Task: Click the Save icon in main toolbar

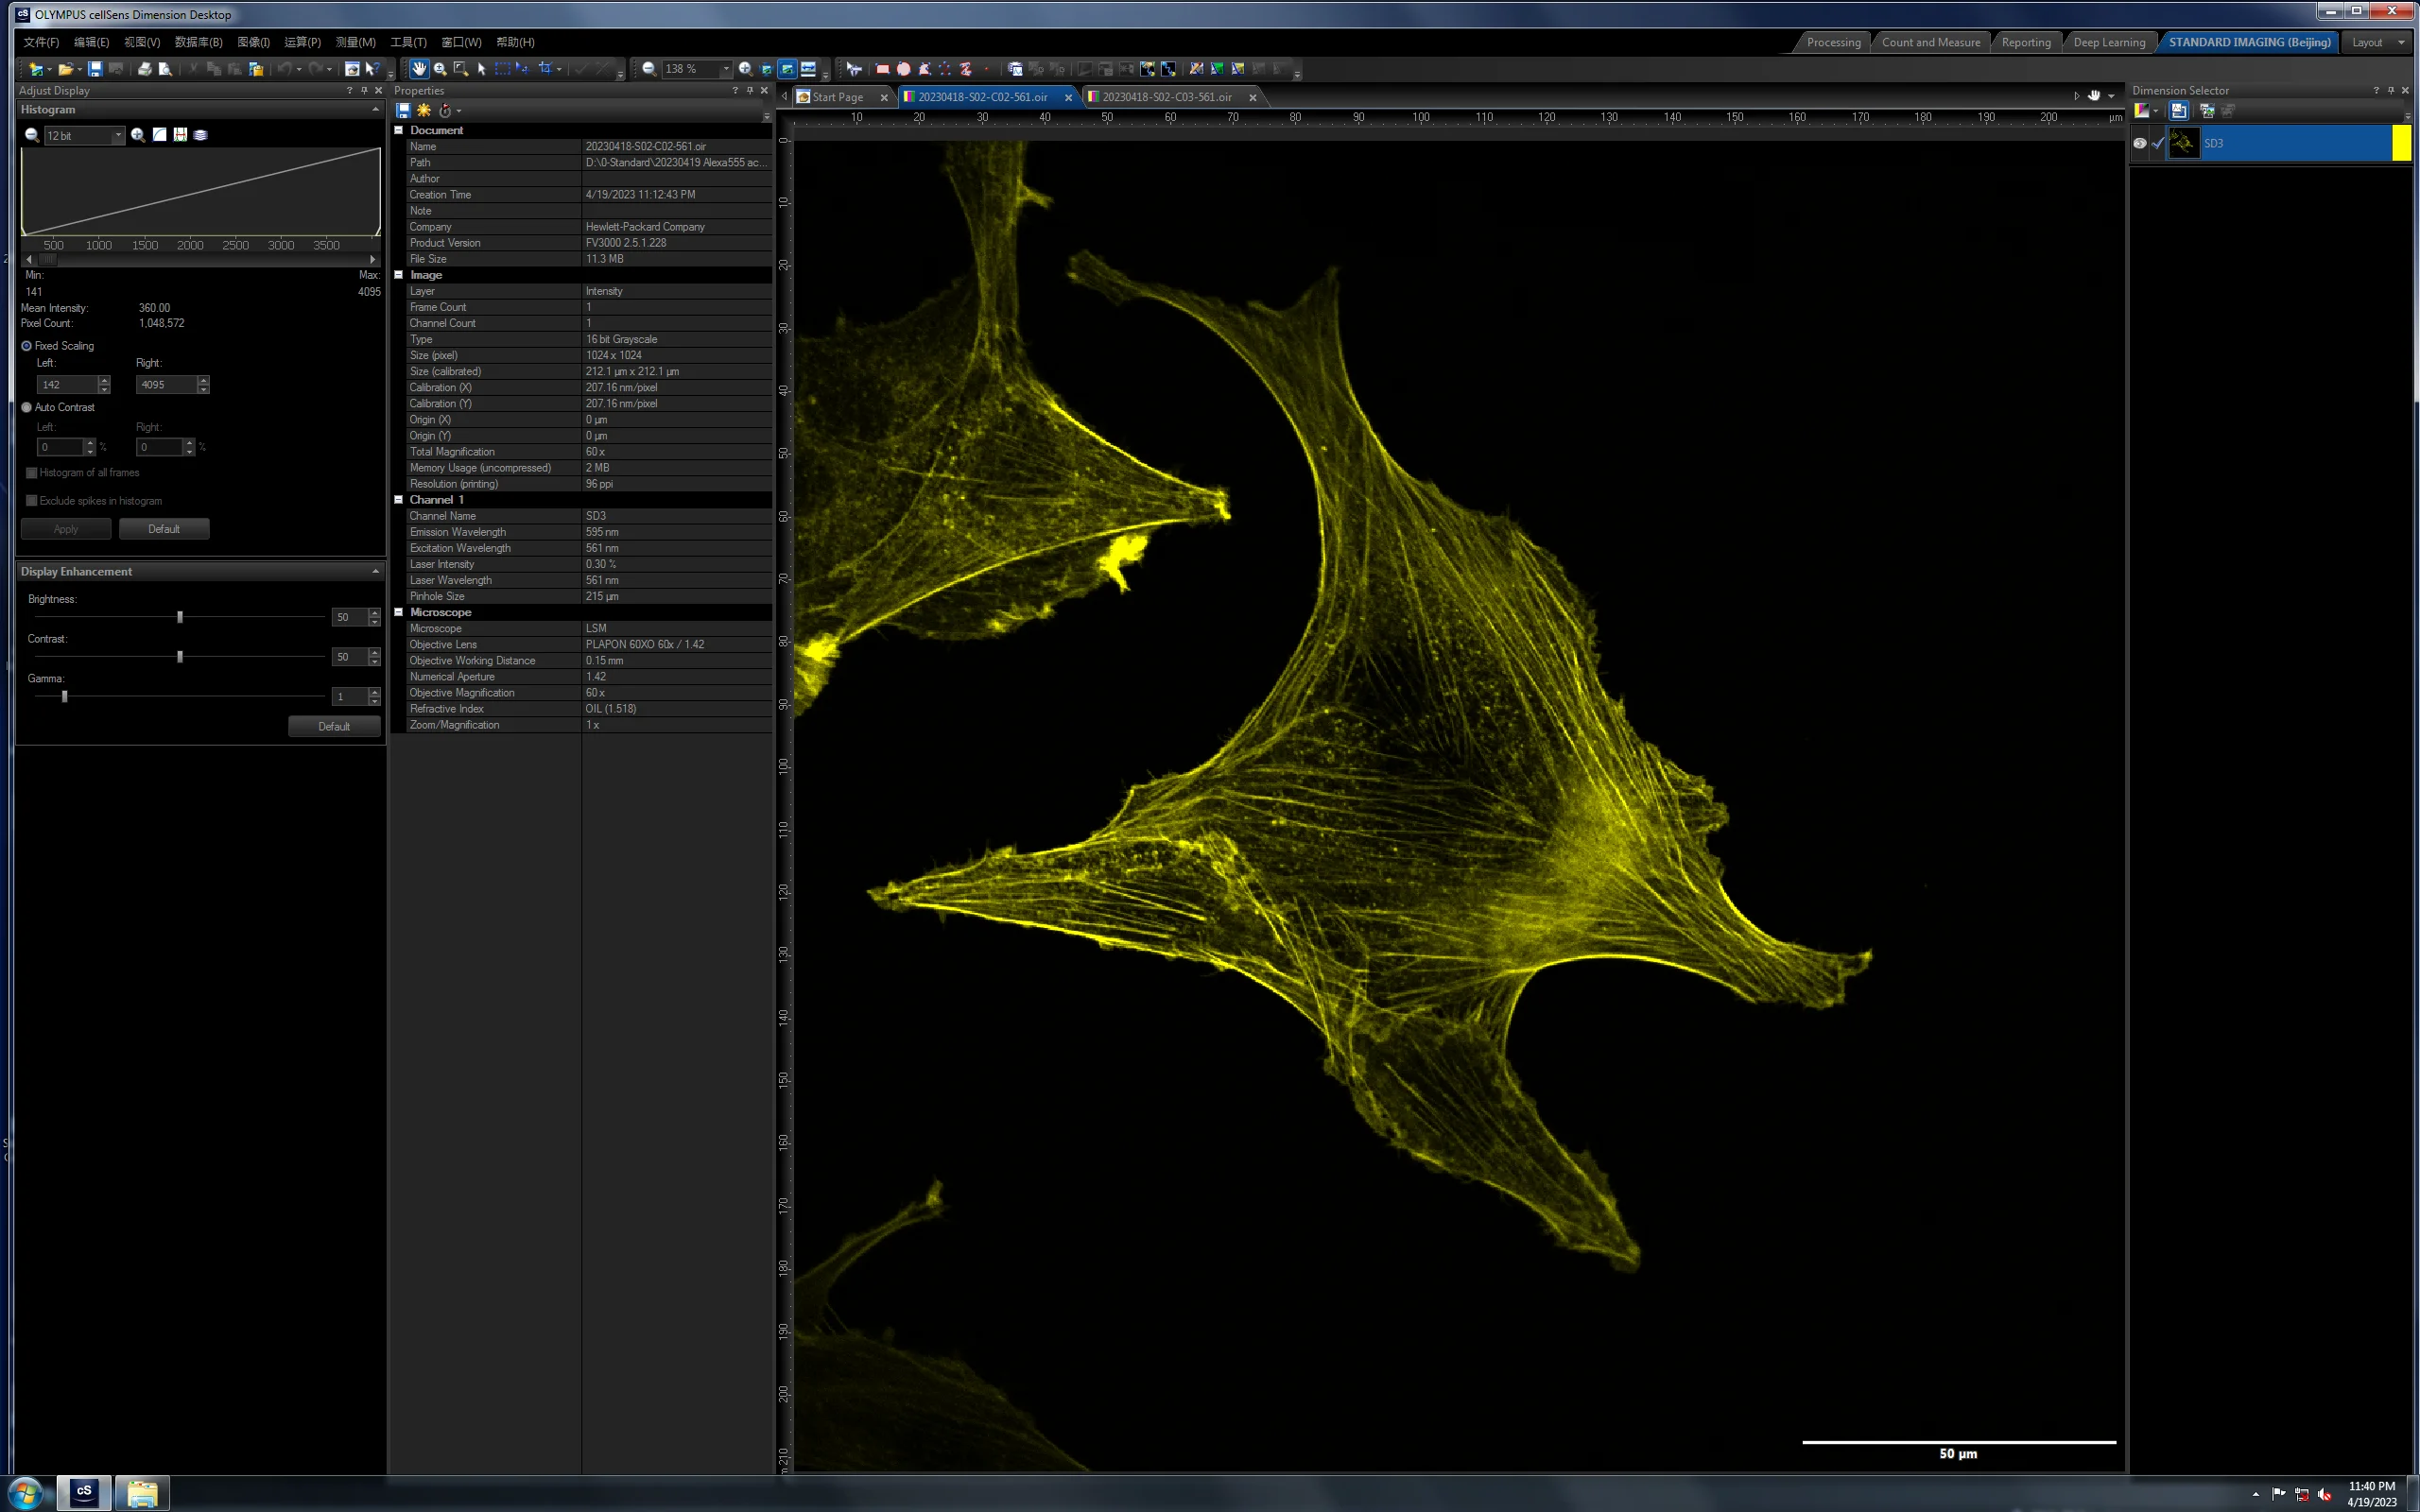Action: (x=95, y=69)
